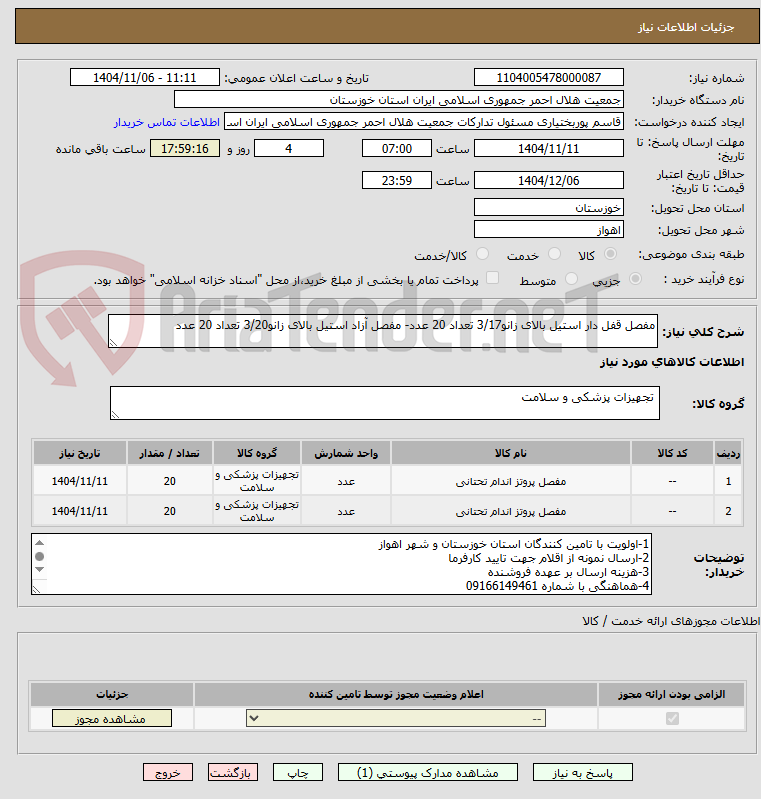Click the 'تاریخ نیاز' column header
Viewport: 761px width, 799px height.
point(80,453)
